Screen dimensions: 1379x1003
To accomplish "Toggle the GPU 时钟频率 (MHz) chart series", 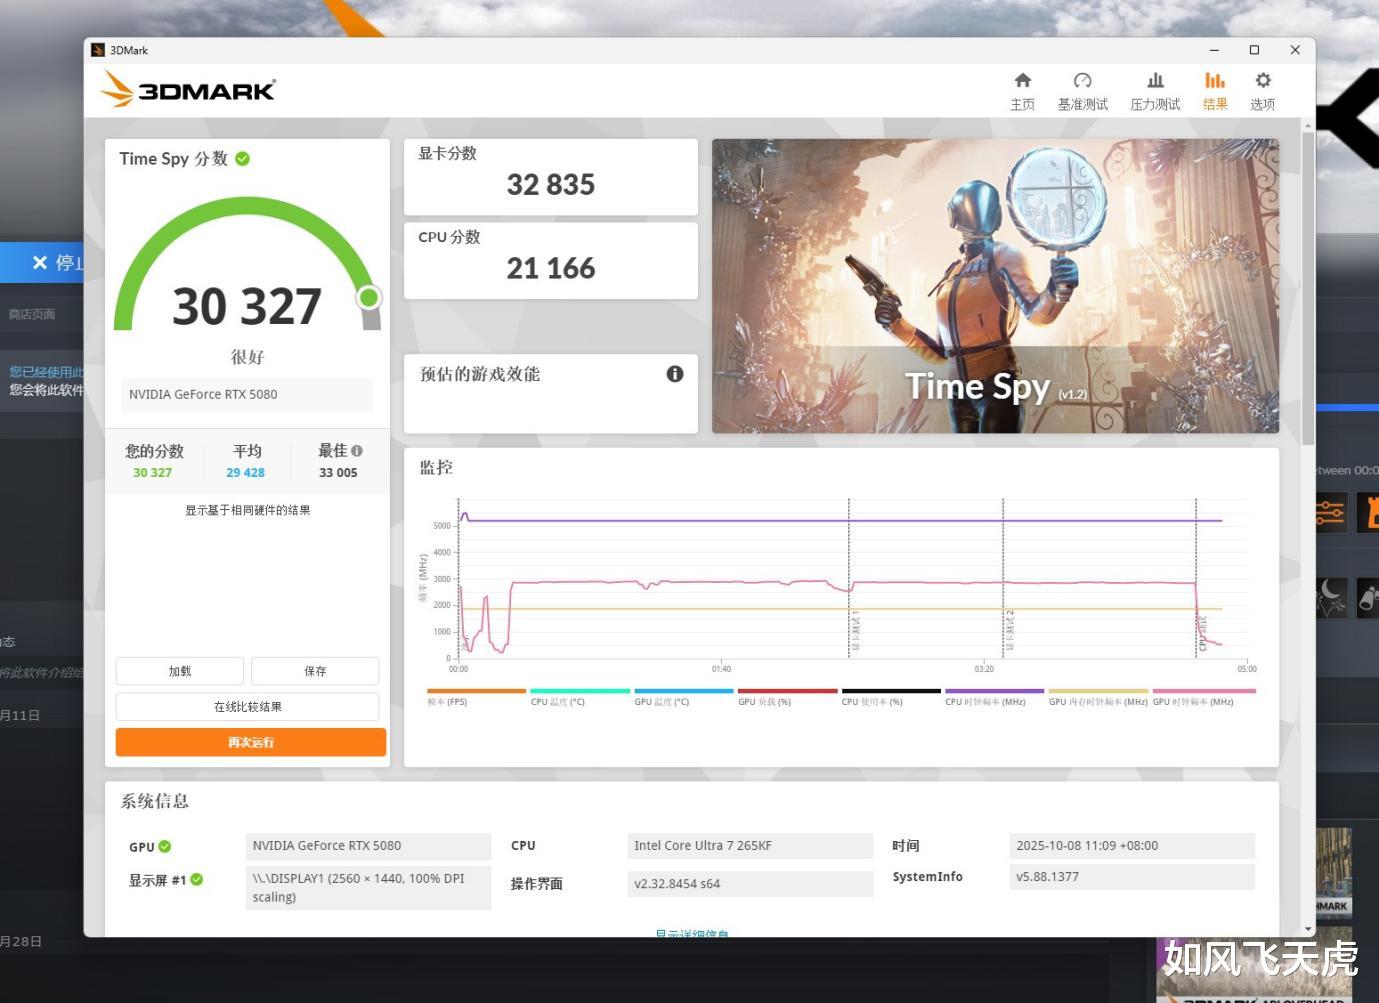I will (1204, 696).
